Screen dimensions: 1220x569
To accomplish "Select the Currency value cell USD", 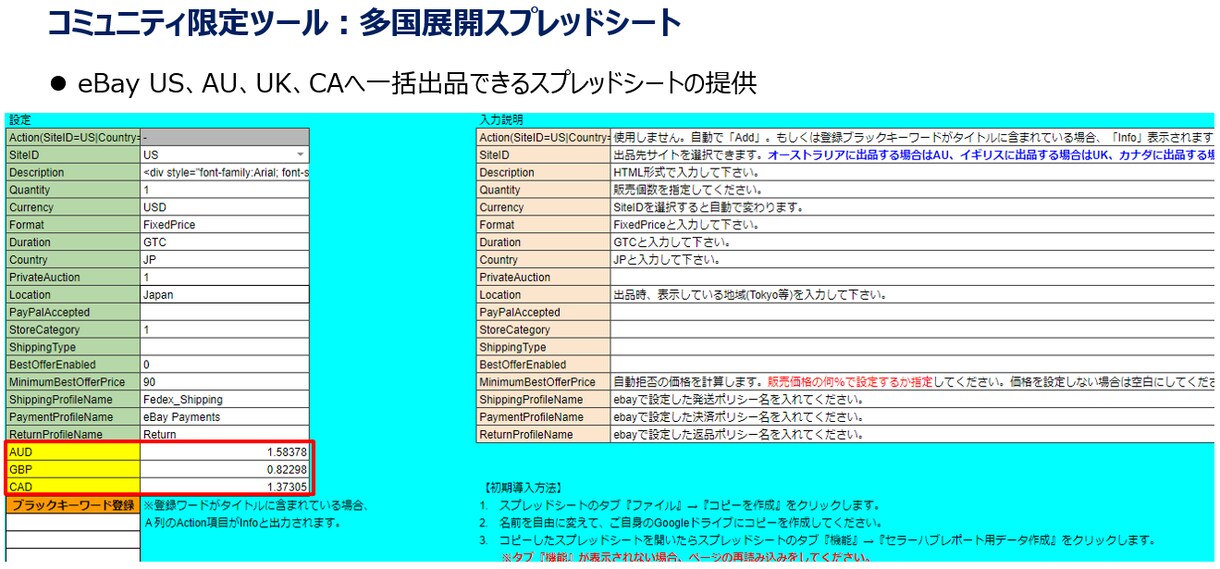I will click(225, 207).
